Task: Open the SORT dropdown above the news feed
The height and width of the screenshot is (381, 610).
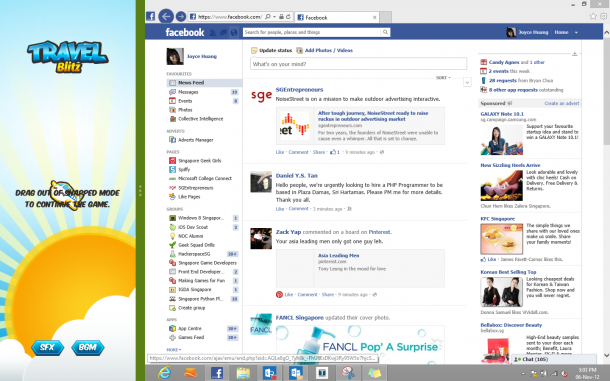Action: tap(443, 78)
